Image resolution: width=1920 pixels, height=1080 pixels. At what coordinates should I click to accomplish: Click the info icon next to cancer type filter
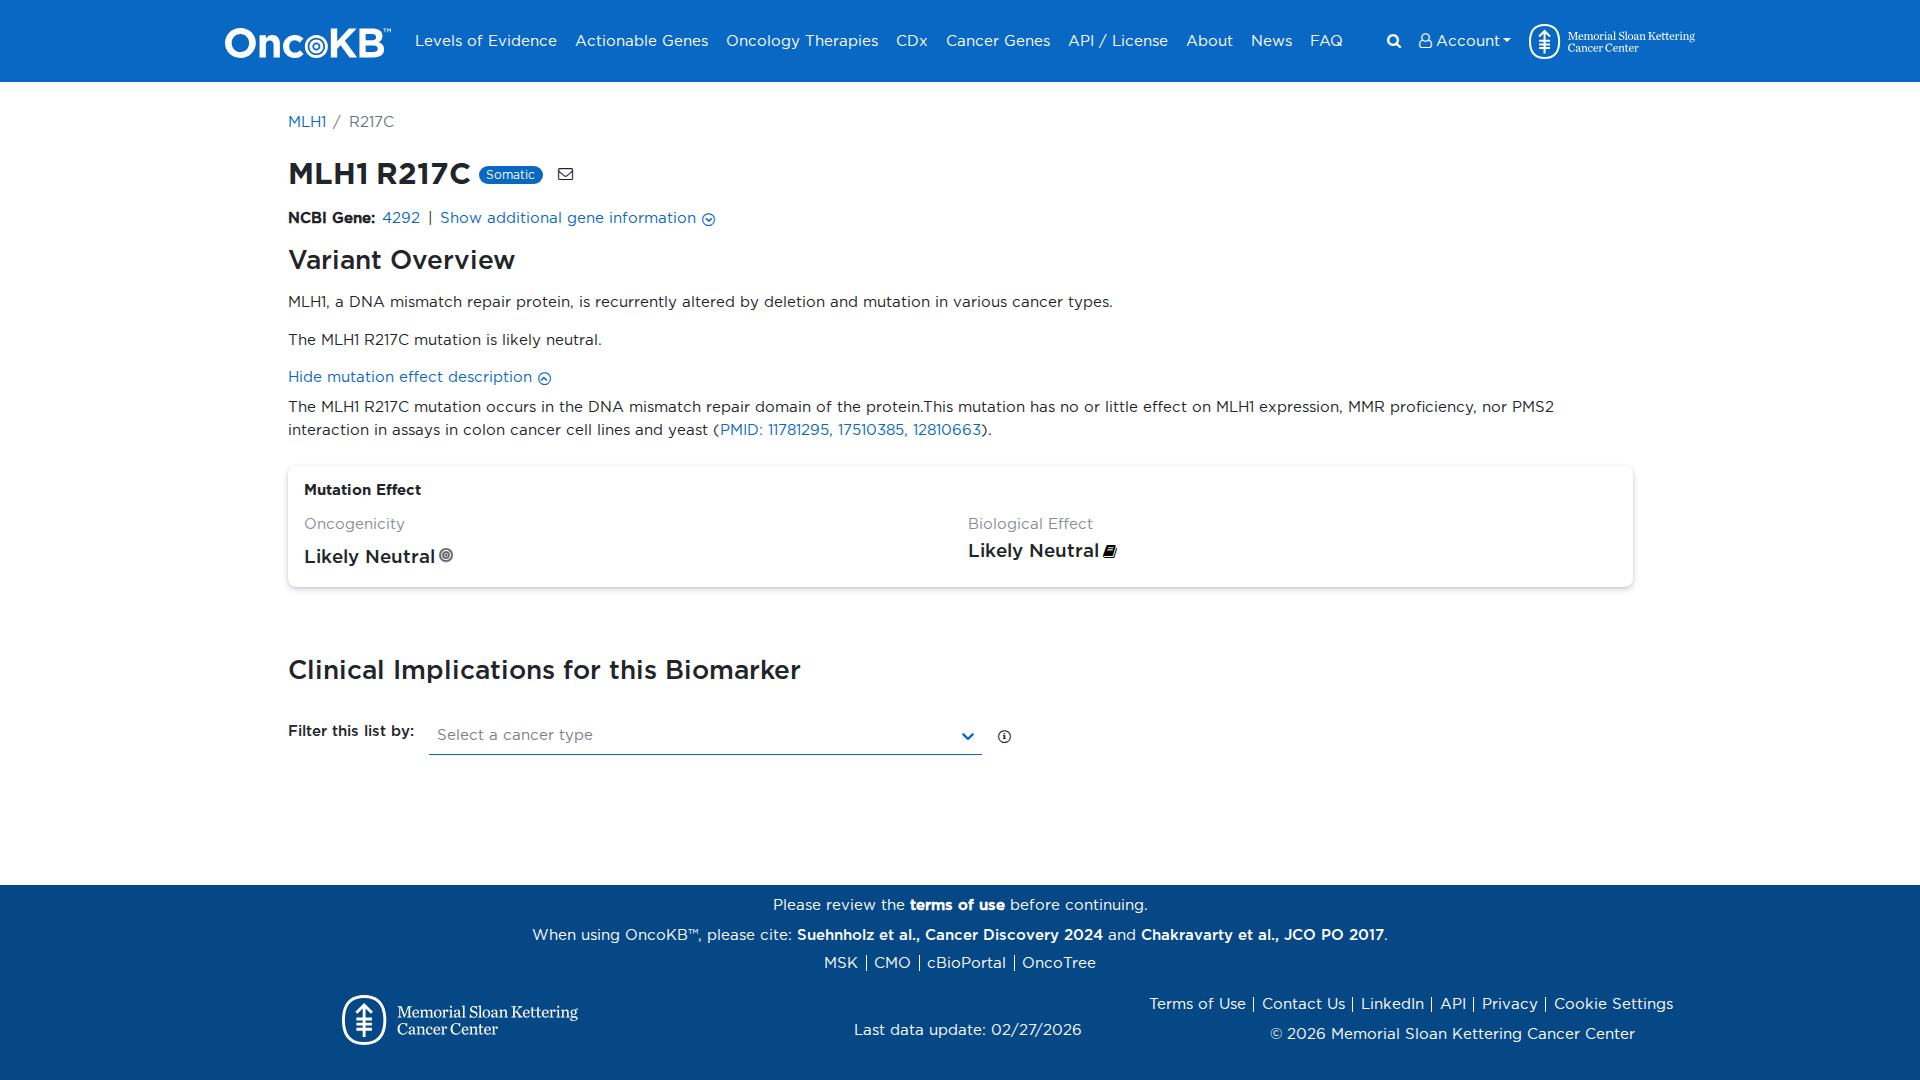(x=1004, y=736)
